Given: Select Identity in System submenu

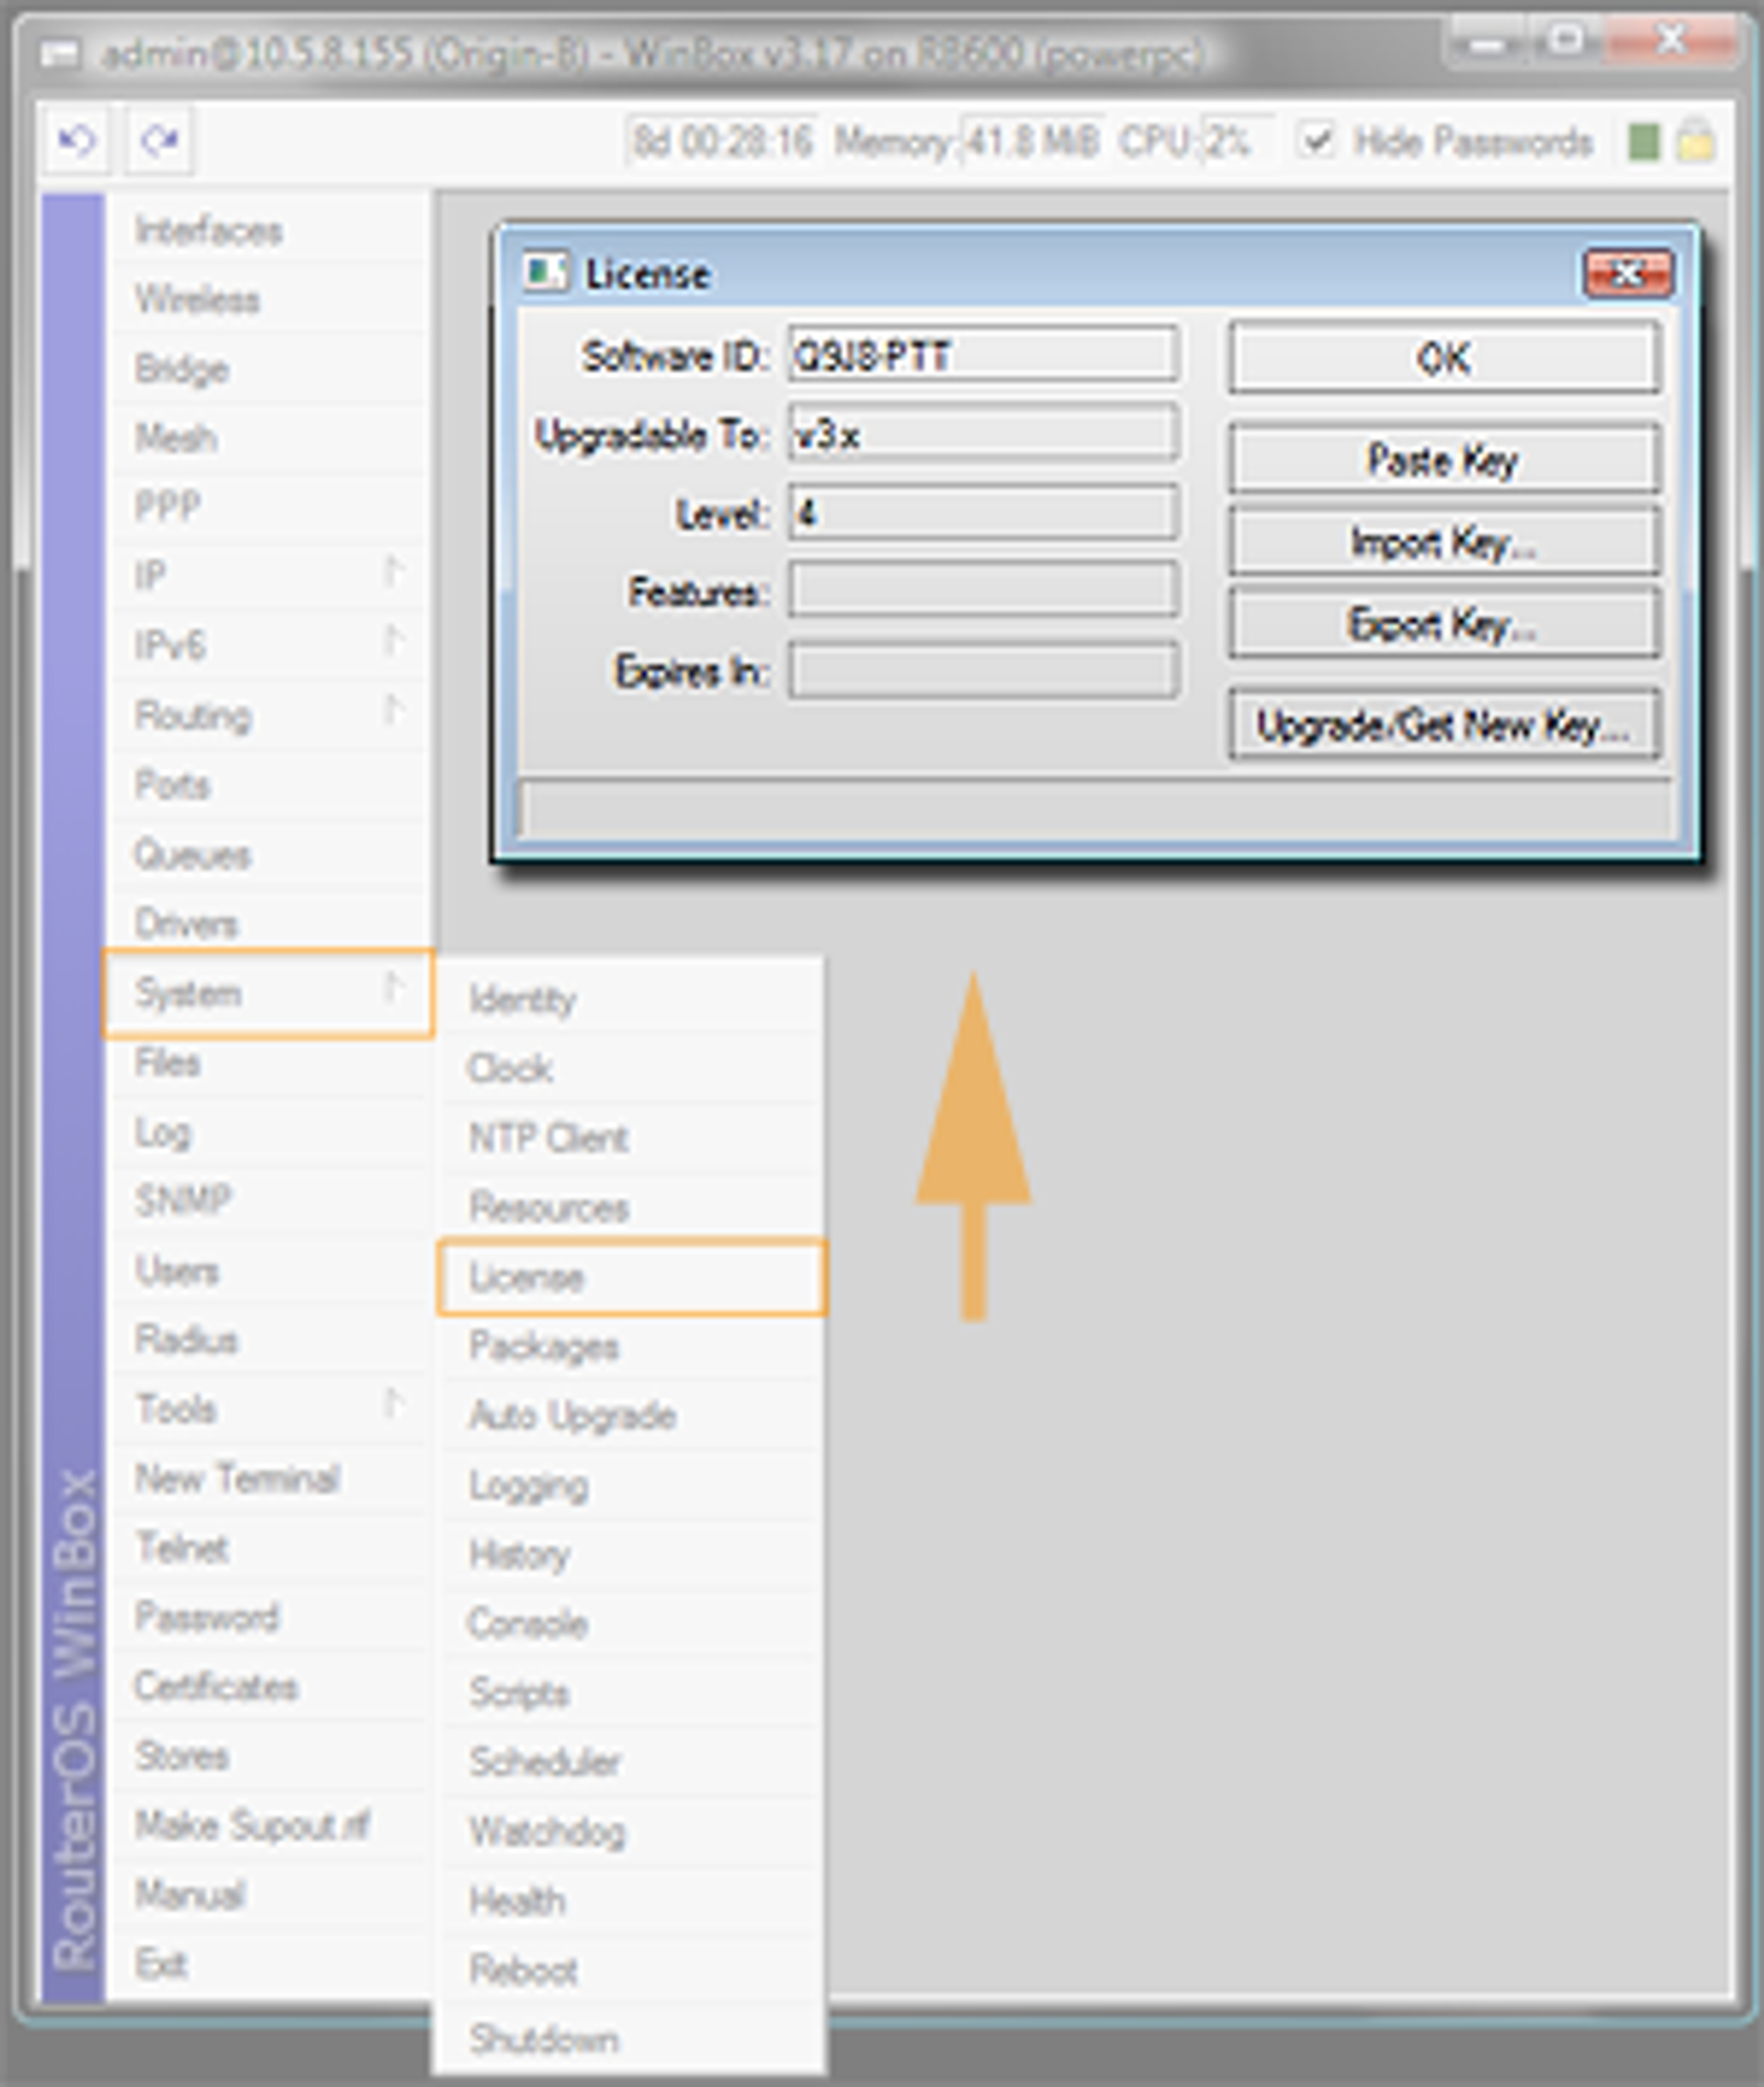Looking at the screenshot, I should 632,1000.
